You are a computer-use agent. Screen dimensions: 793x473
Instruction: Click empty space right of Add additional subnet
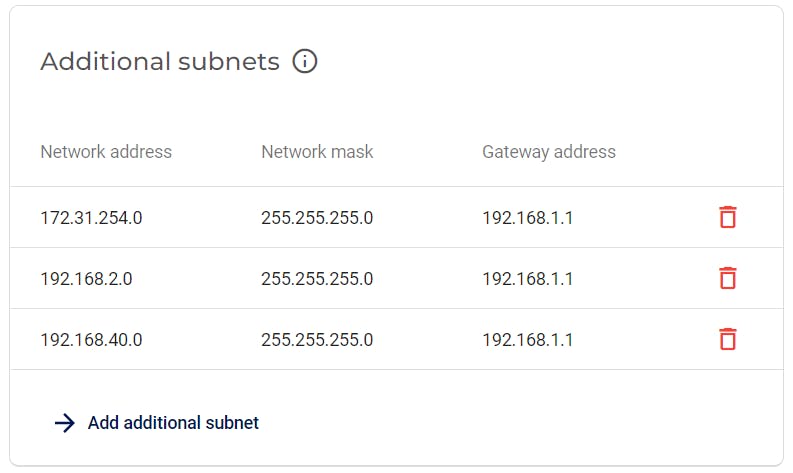pos(506,422)
